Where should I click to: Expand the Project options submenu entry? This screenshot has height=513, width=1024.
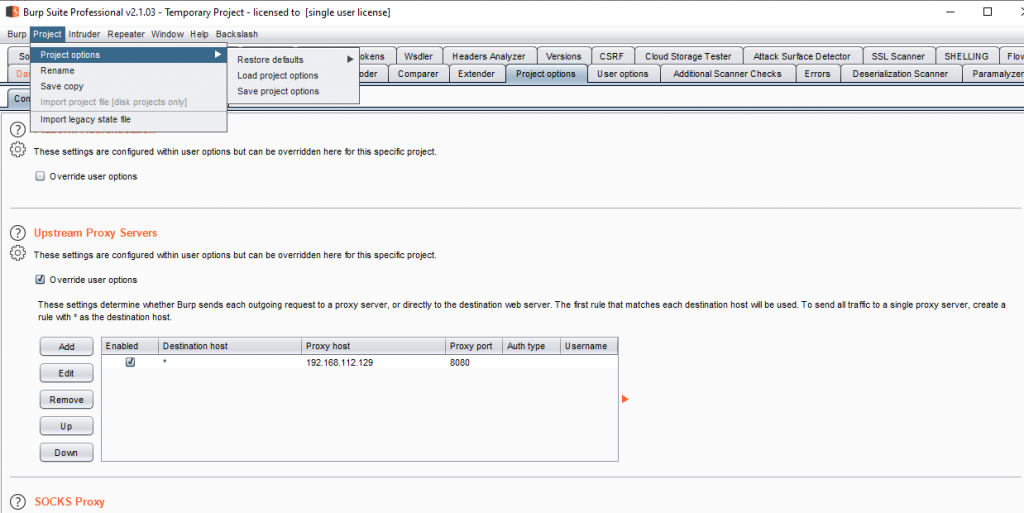(130, 54)
